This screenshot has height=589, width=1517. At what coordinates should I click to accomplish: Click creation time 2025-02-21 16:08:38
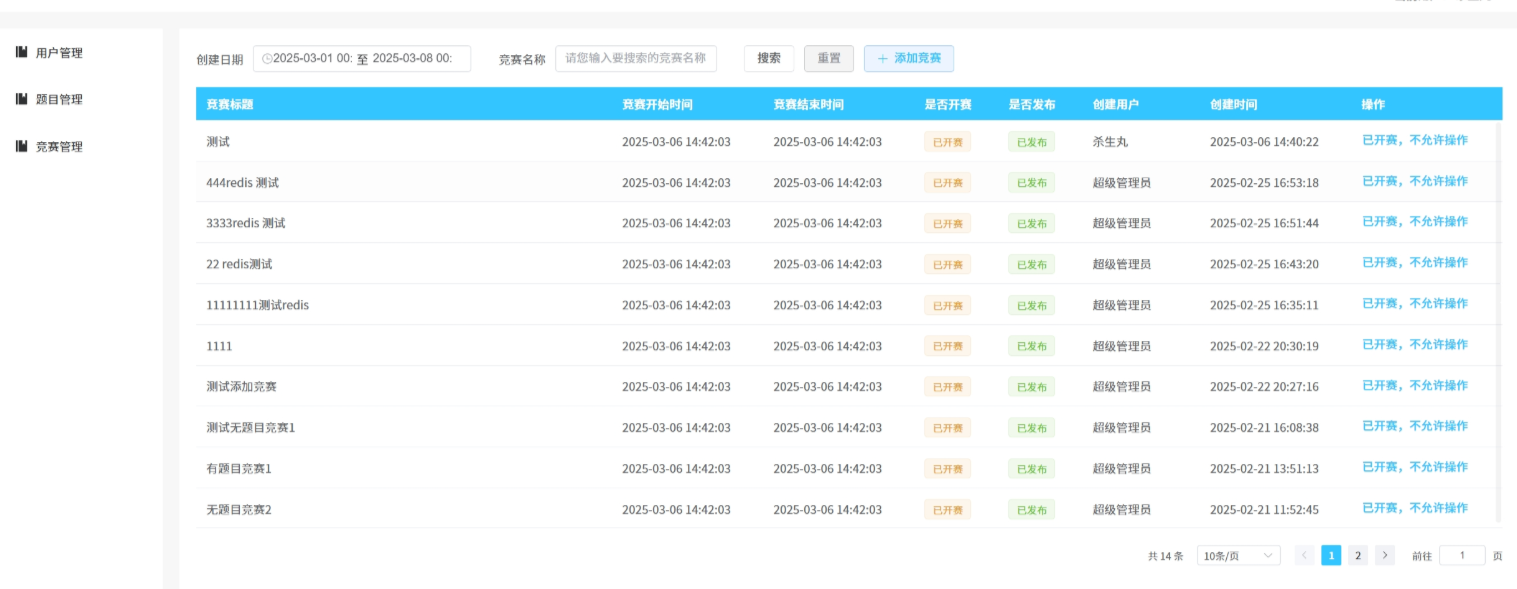click(1264, 428)
